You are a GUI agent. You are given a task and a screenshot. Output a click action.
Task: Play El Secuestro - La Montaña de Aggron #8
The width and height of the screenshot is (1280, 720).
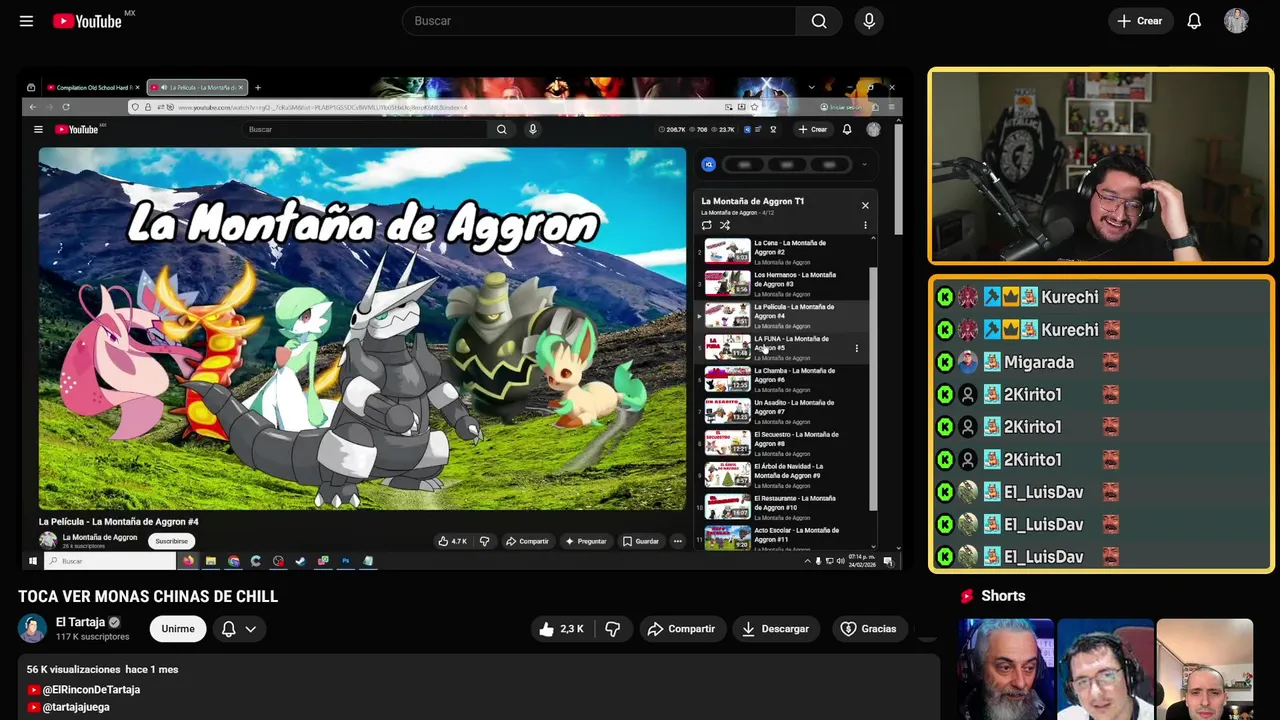781,443
